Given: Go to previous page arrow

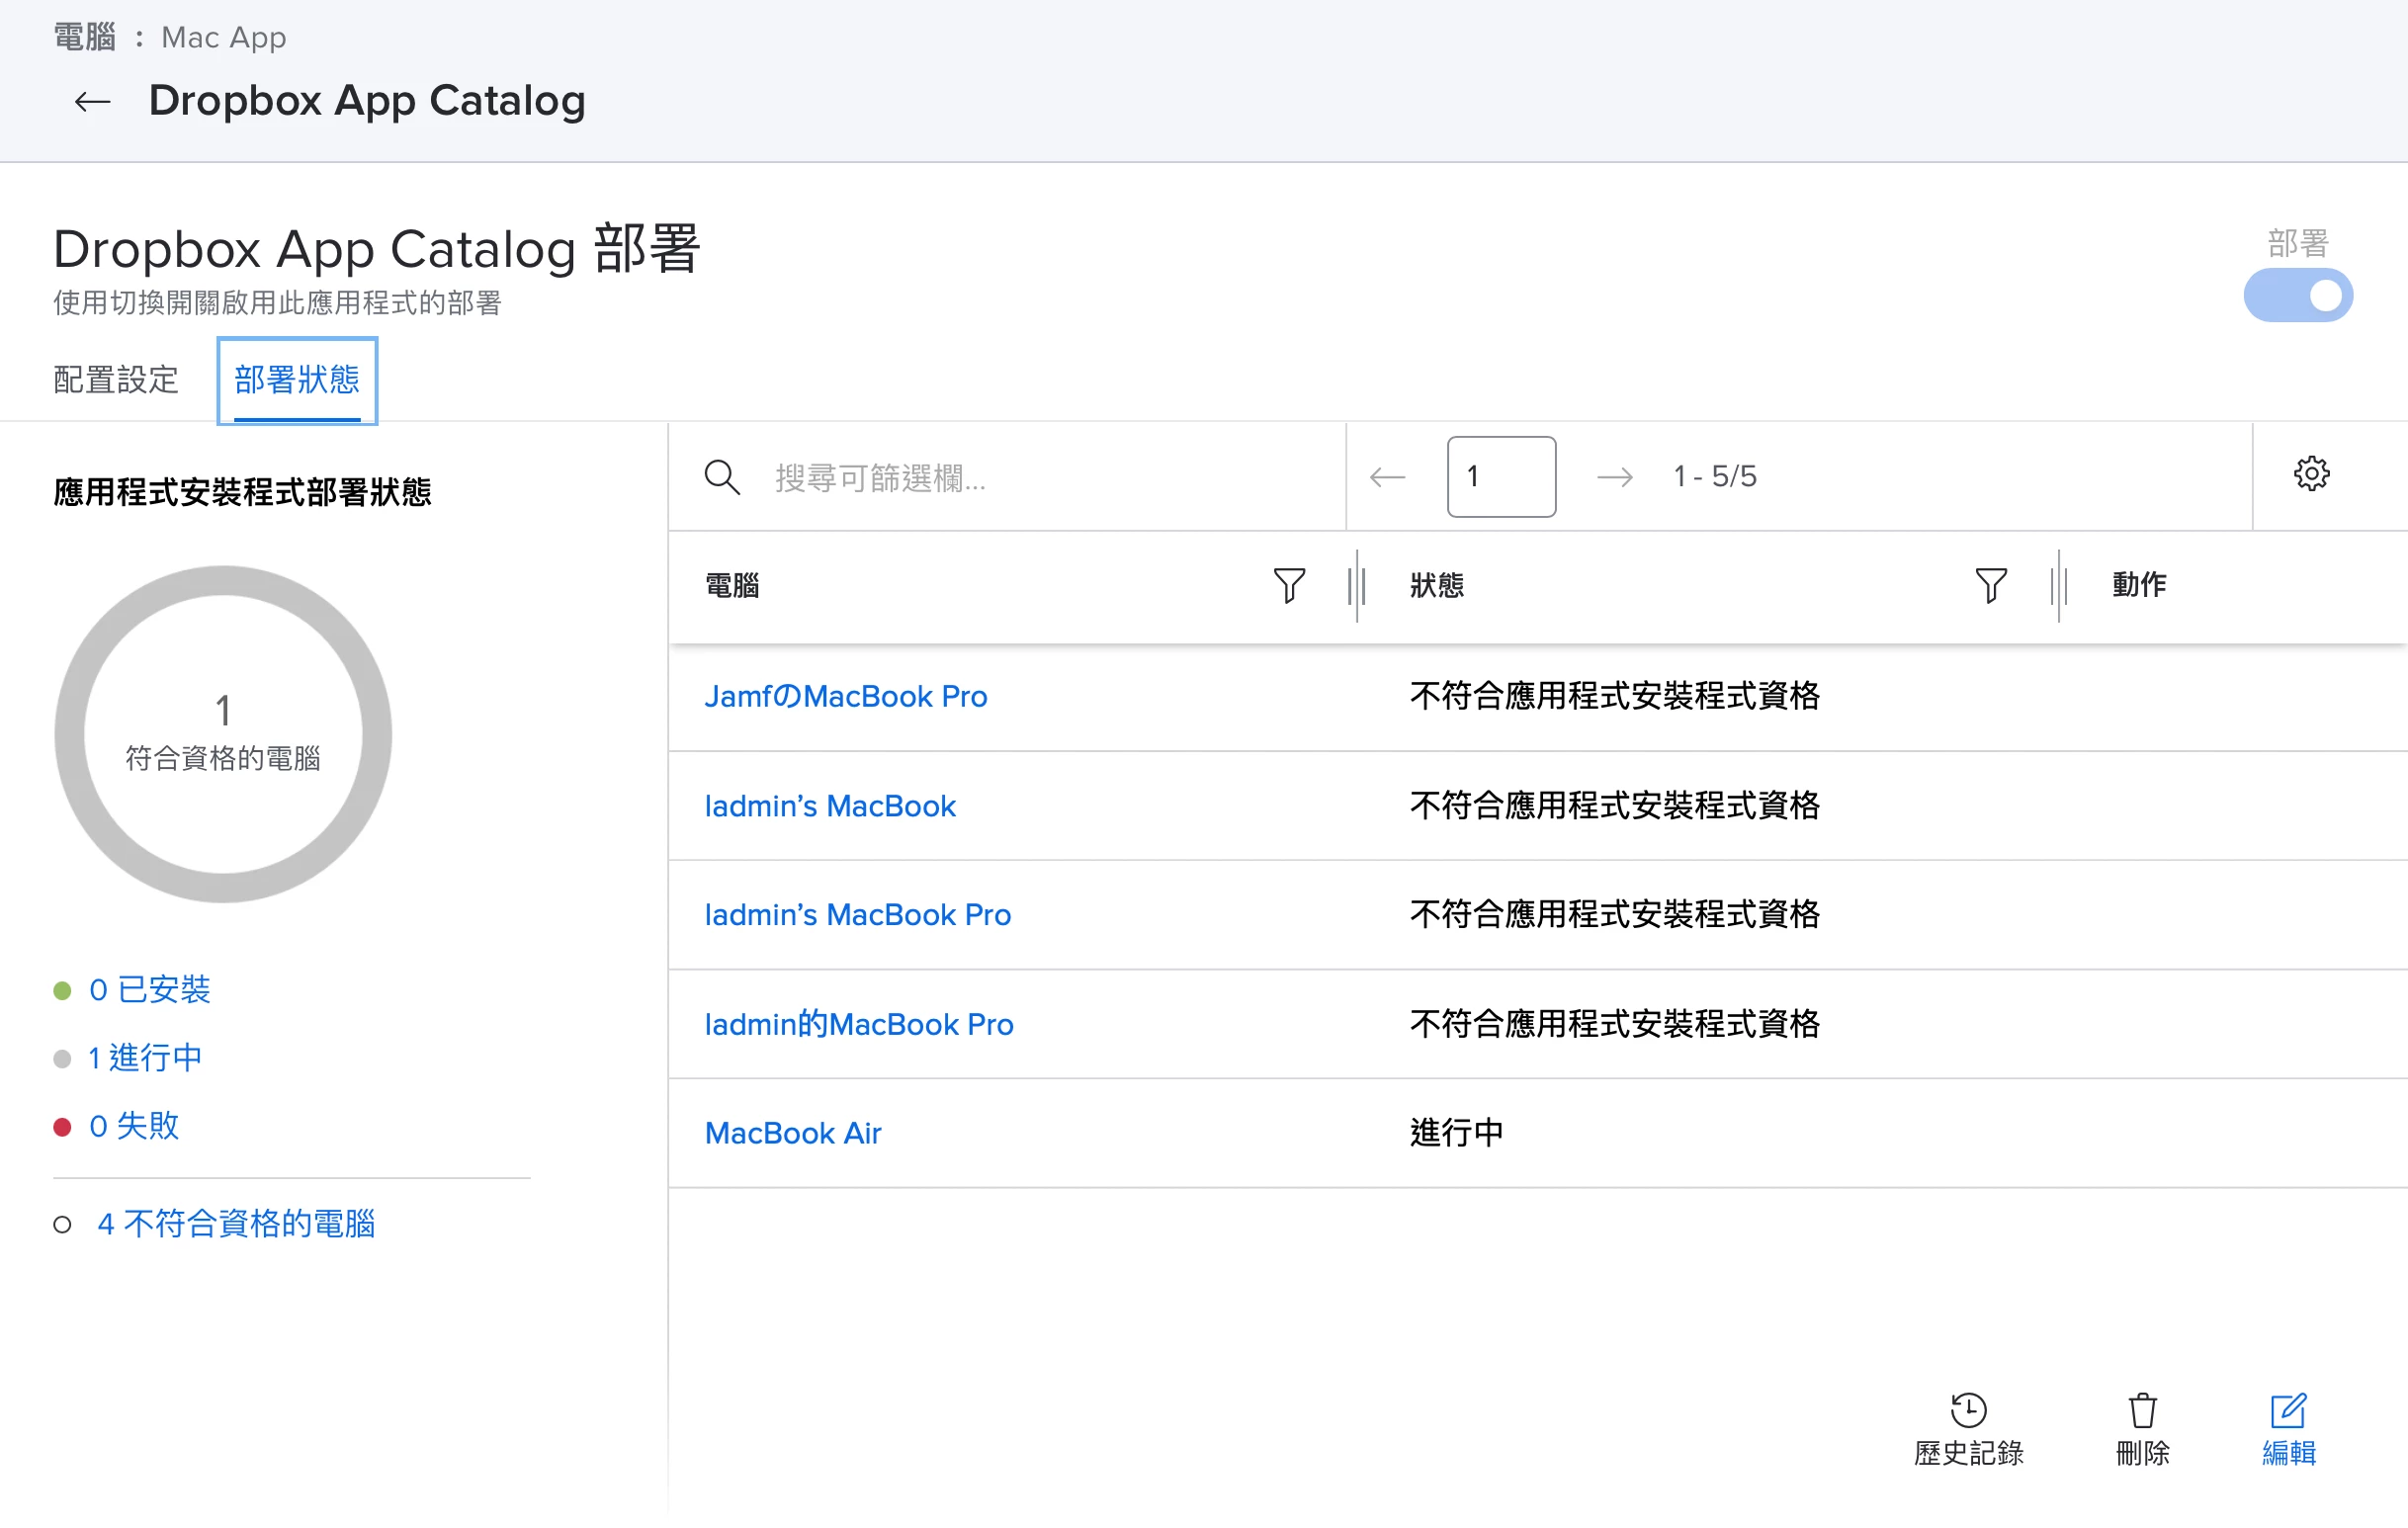Looking at the screenshot, I should click(1387, 477).
